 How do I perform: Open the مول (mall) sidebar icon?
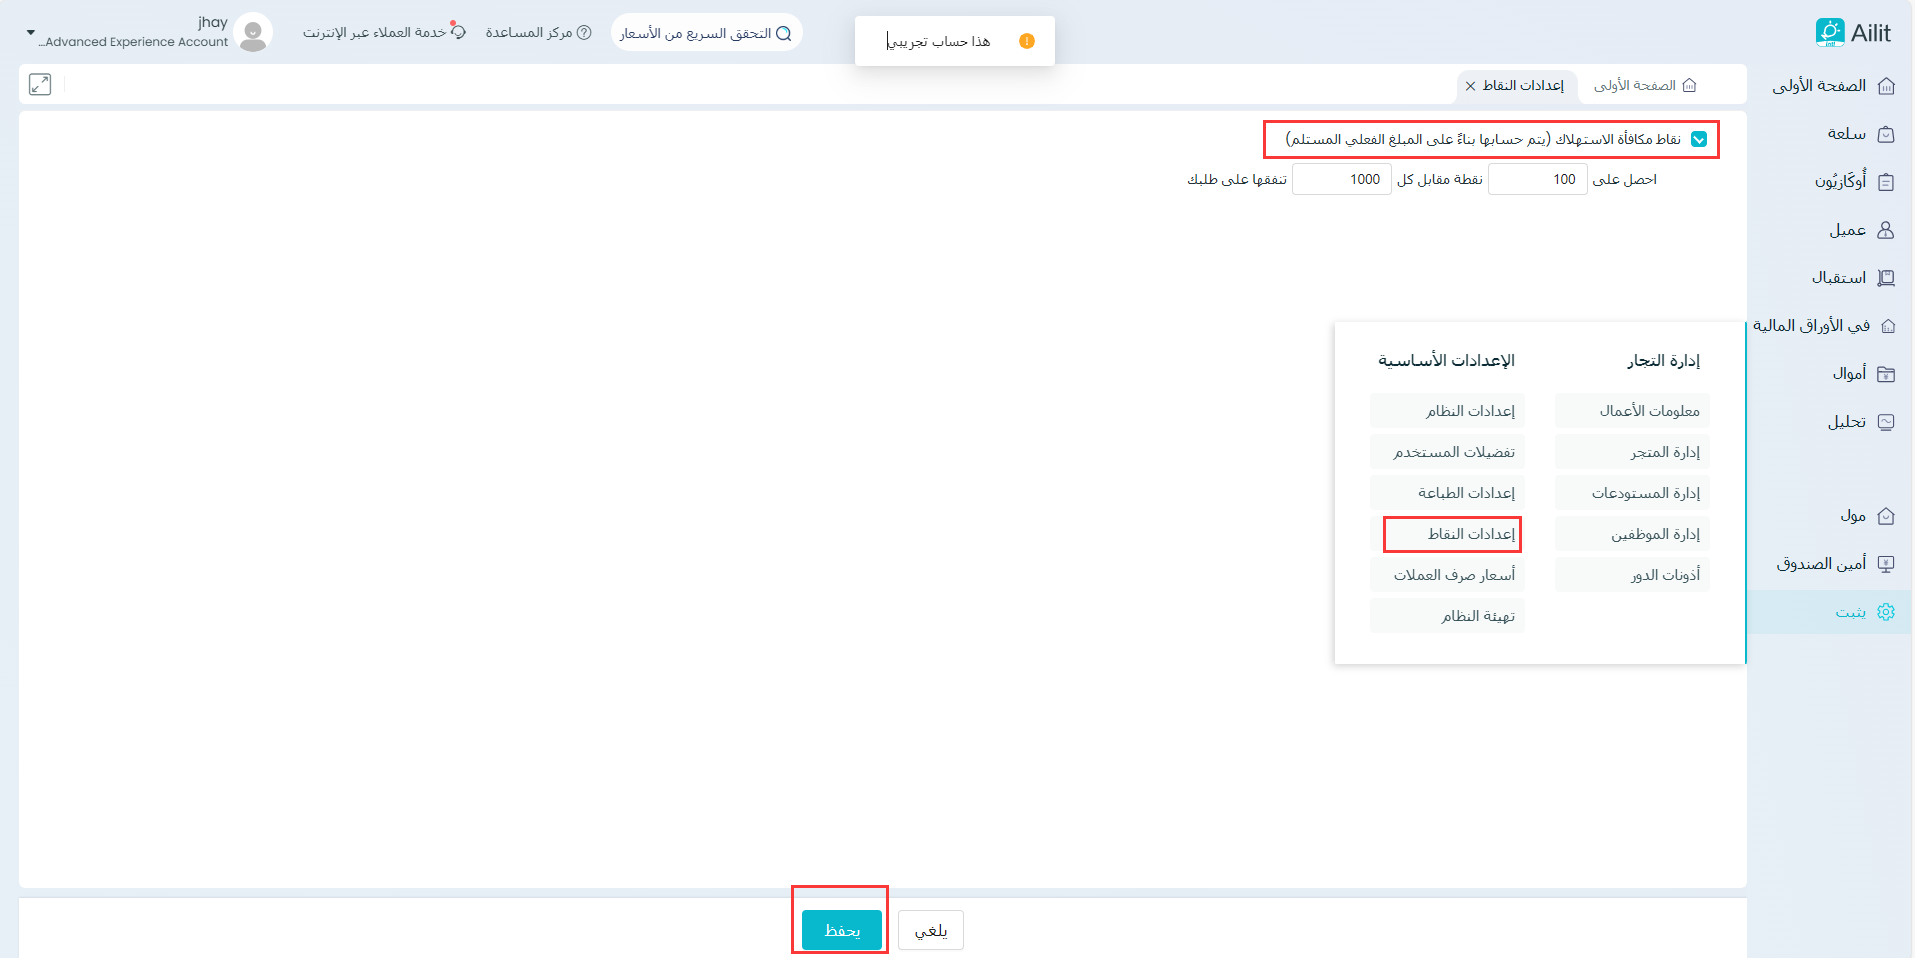(x=1886, y=516)
